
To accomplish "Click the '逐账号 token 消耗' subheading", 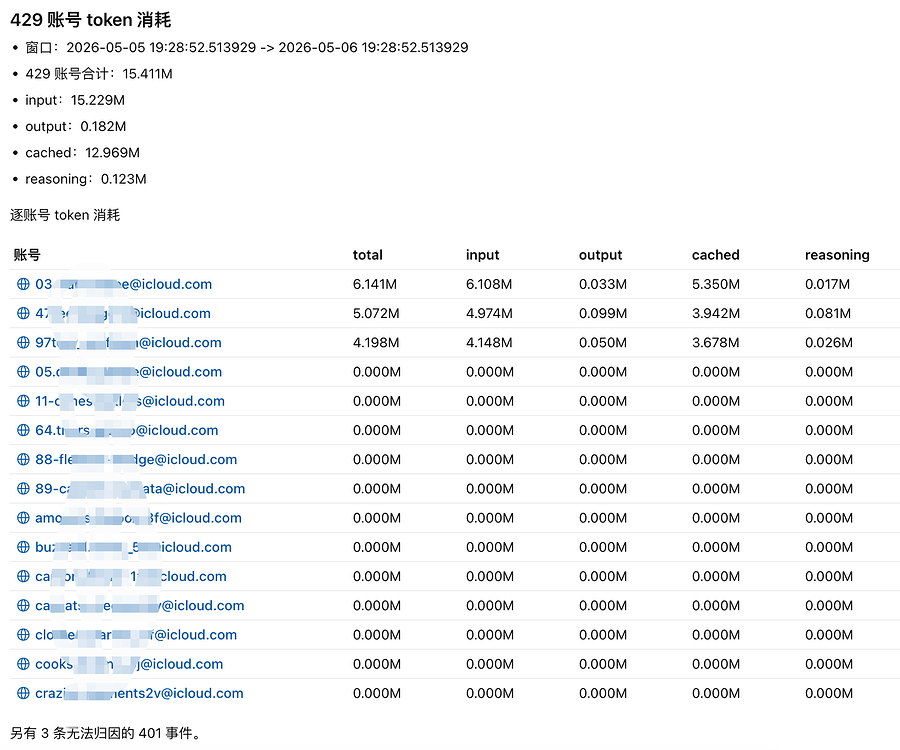I will tap(65, 215).
